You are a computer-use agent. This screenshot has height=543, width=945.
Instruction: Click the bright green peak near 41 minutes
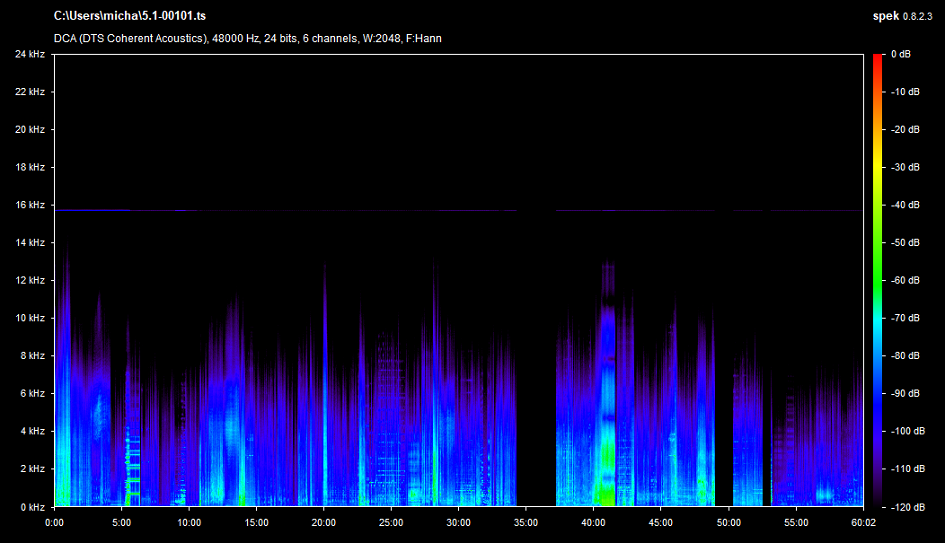pyautogui.click(x=606, y=470)
